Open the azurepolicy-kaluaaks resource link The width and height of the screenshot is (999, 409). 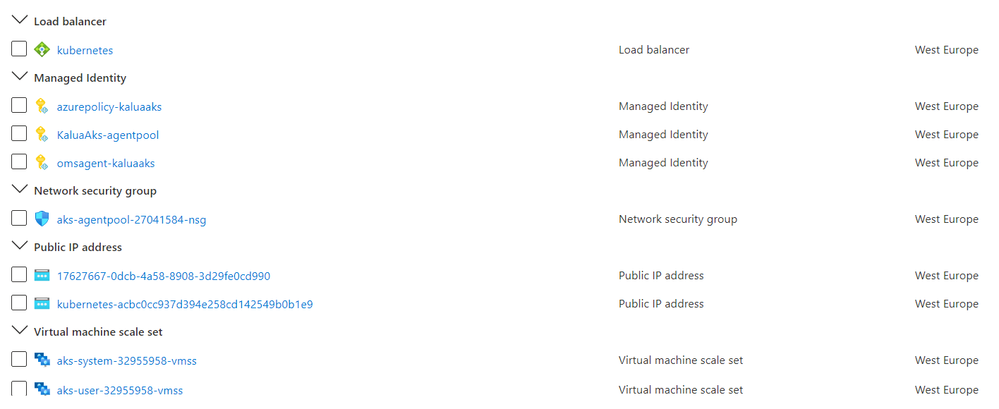(x=110, y=107)
